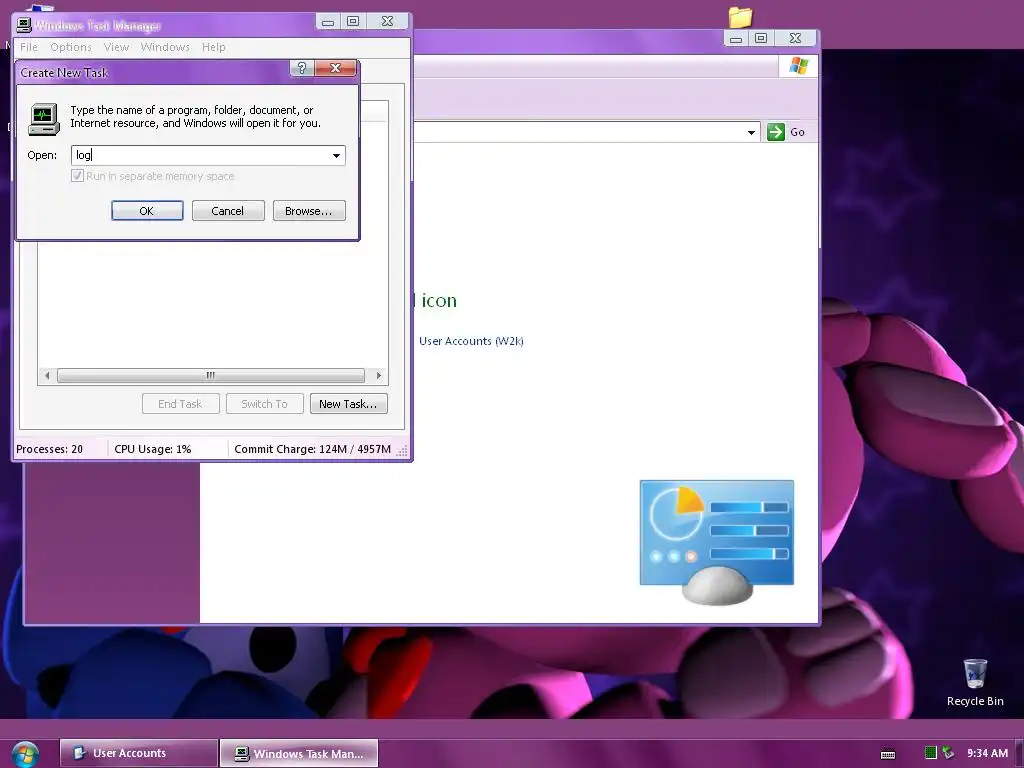The width and height of the screenshot is (1024, 768).
Task: Minimize the Windows Task Manager window
Action: [x=328, y=22]
